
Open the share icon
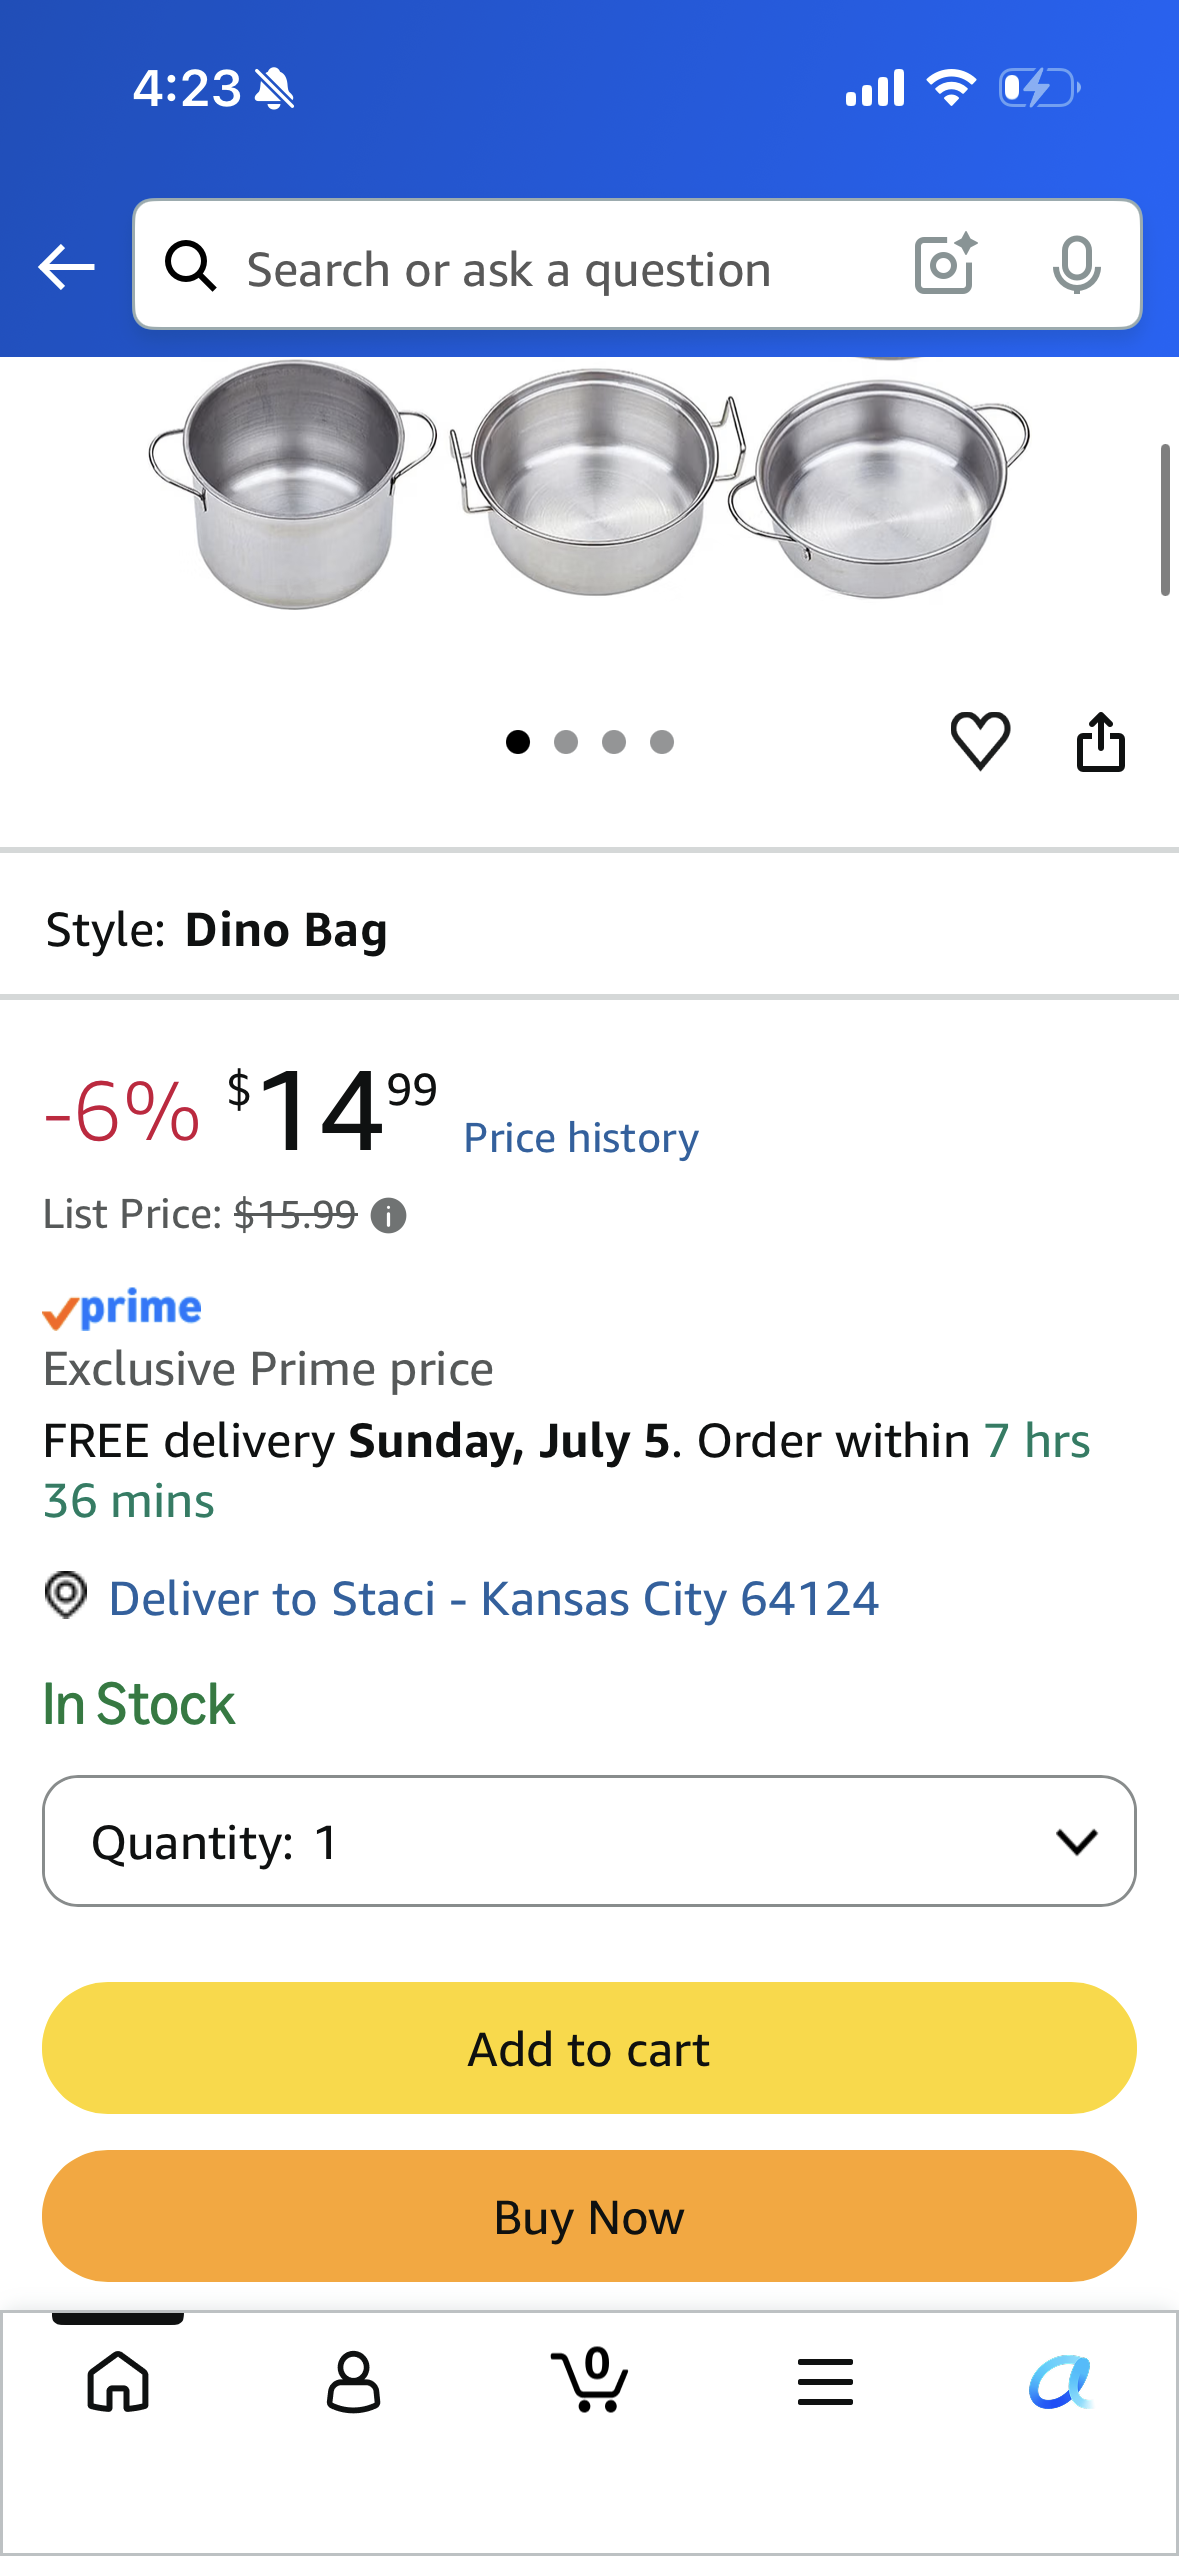[1100, 741]
